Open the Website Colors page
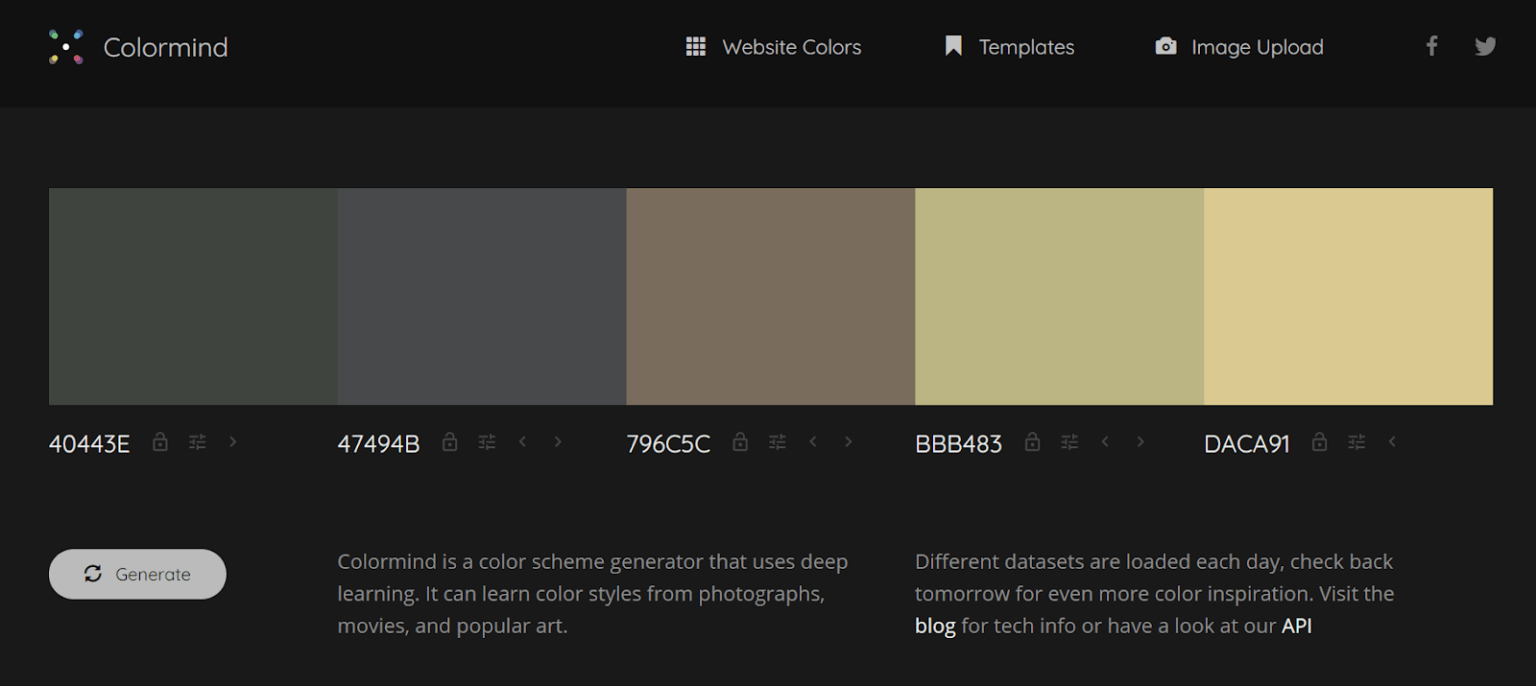The height and width of the screenshot is (686, 1536). pyautogui.click(x=791, y=46)
